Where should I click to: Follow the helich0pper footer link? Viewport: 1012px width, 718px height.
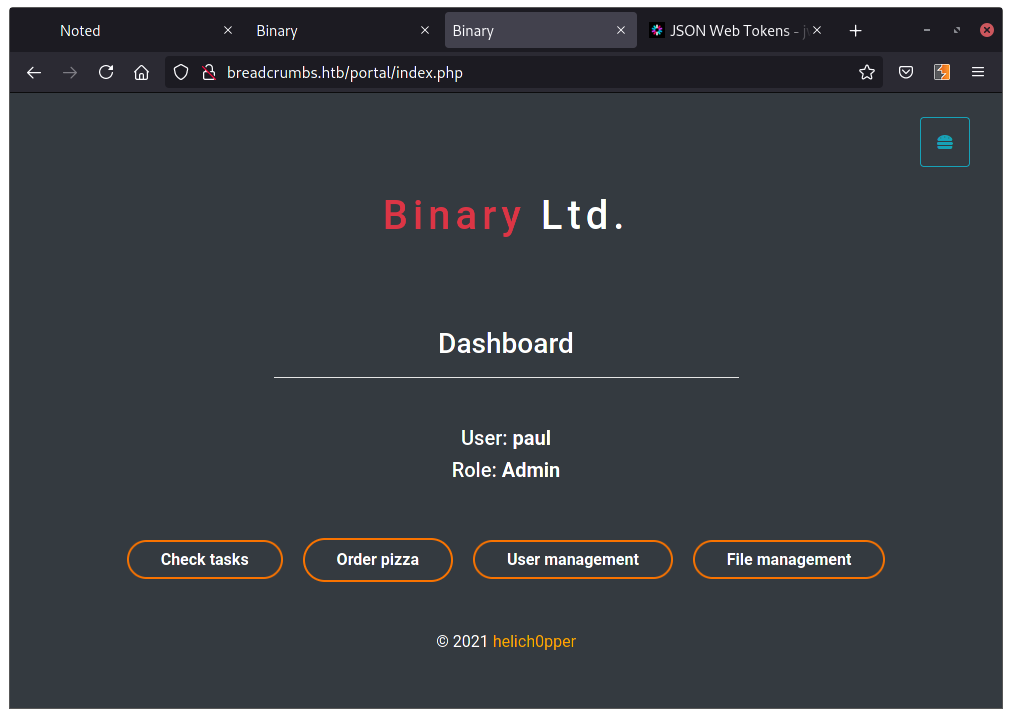point(534,641)
